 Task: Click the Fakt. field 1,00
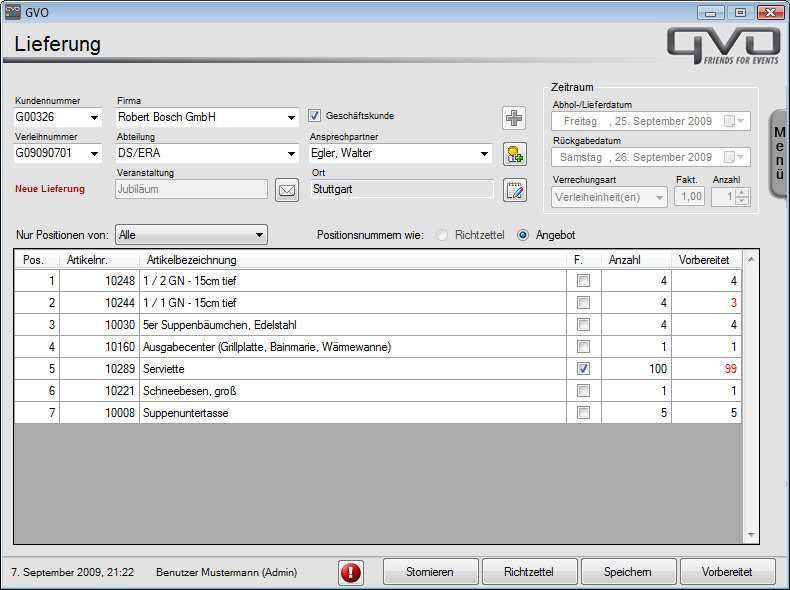690,196
